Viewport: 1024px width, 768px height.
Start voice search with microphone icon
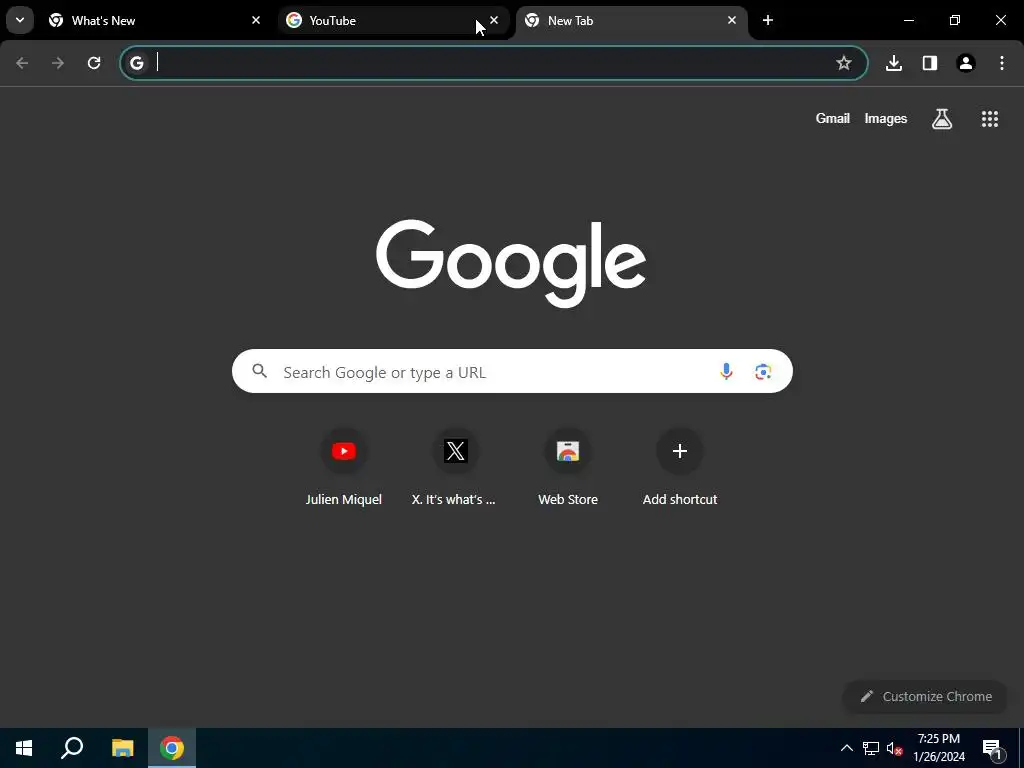[726, 372]
